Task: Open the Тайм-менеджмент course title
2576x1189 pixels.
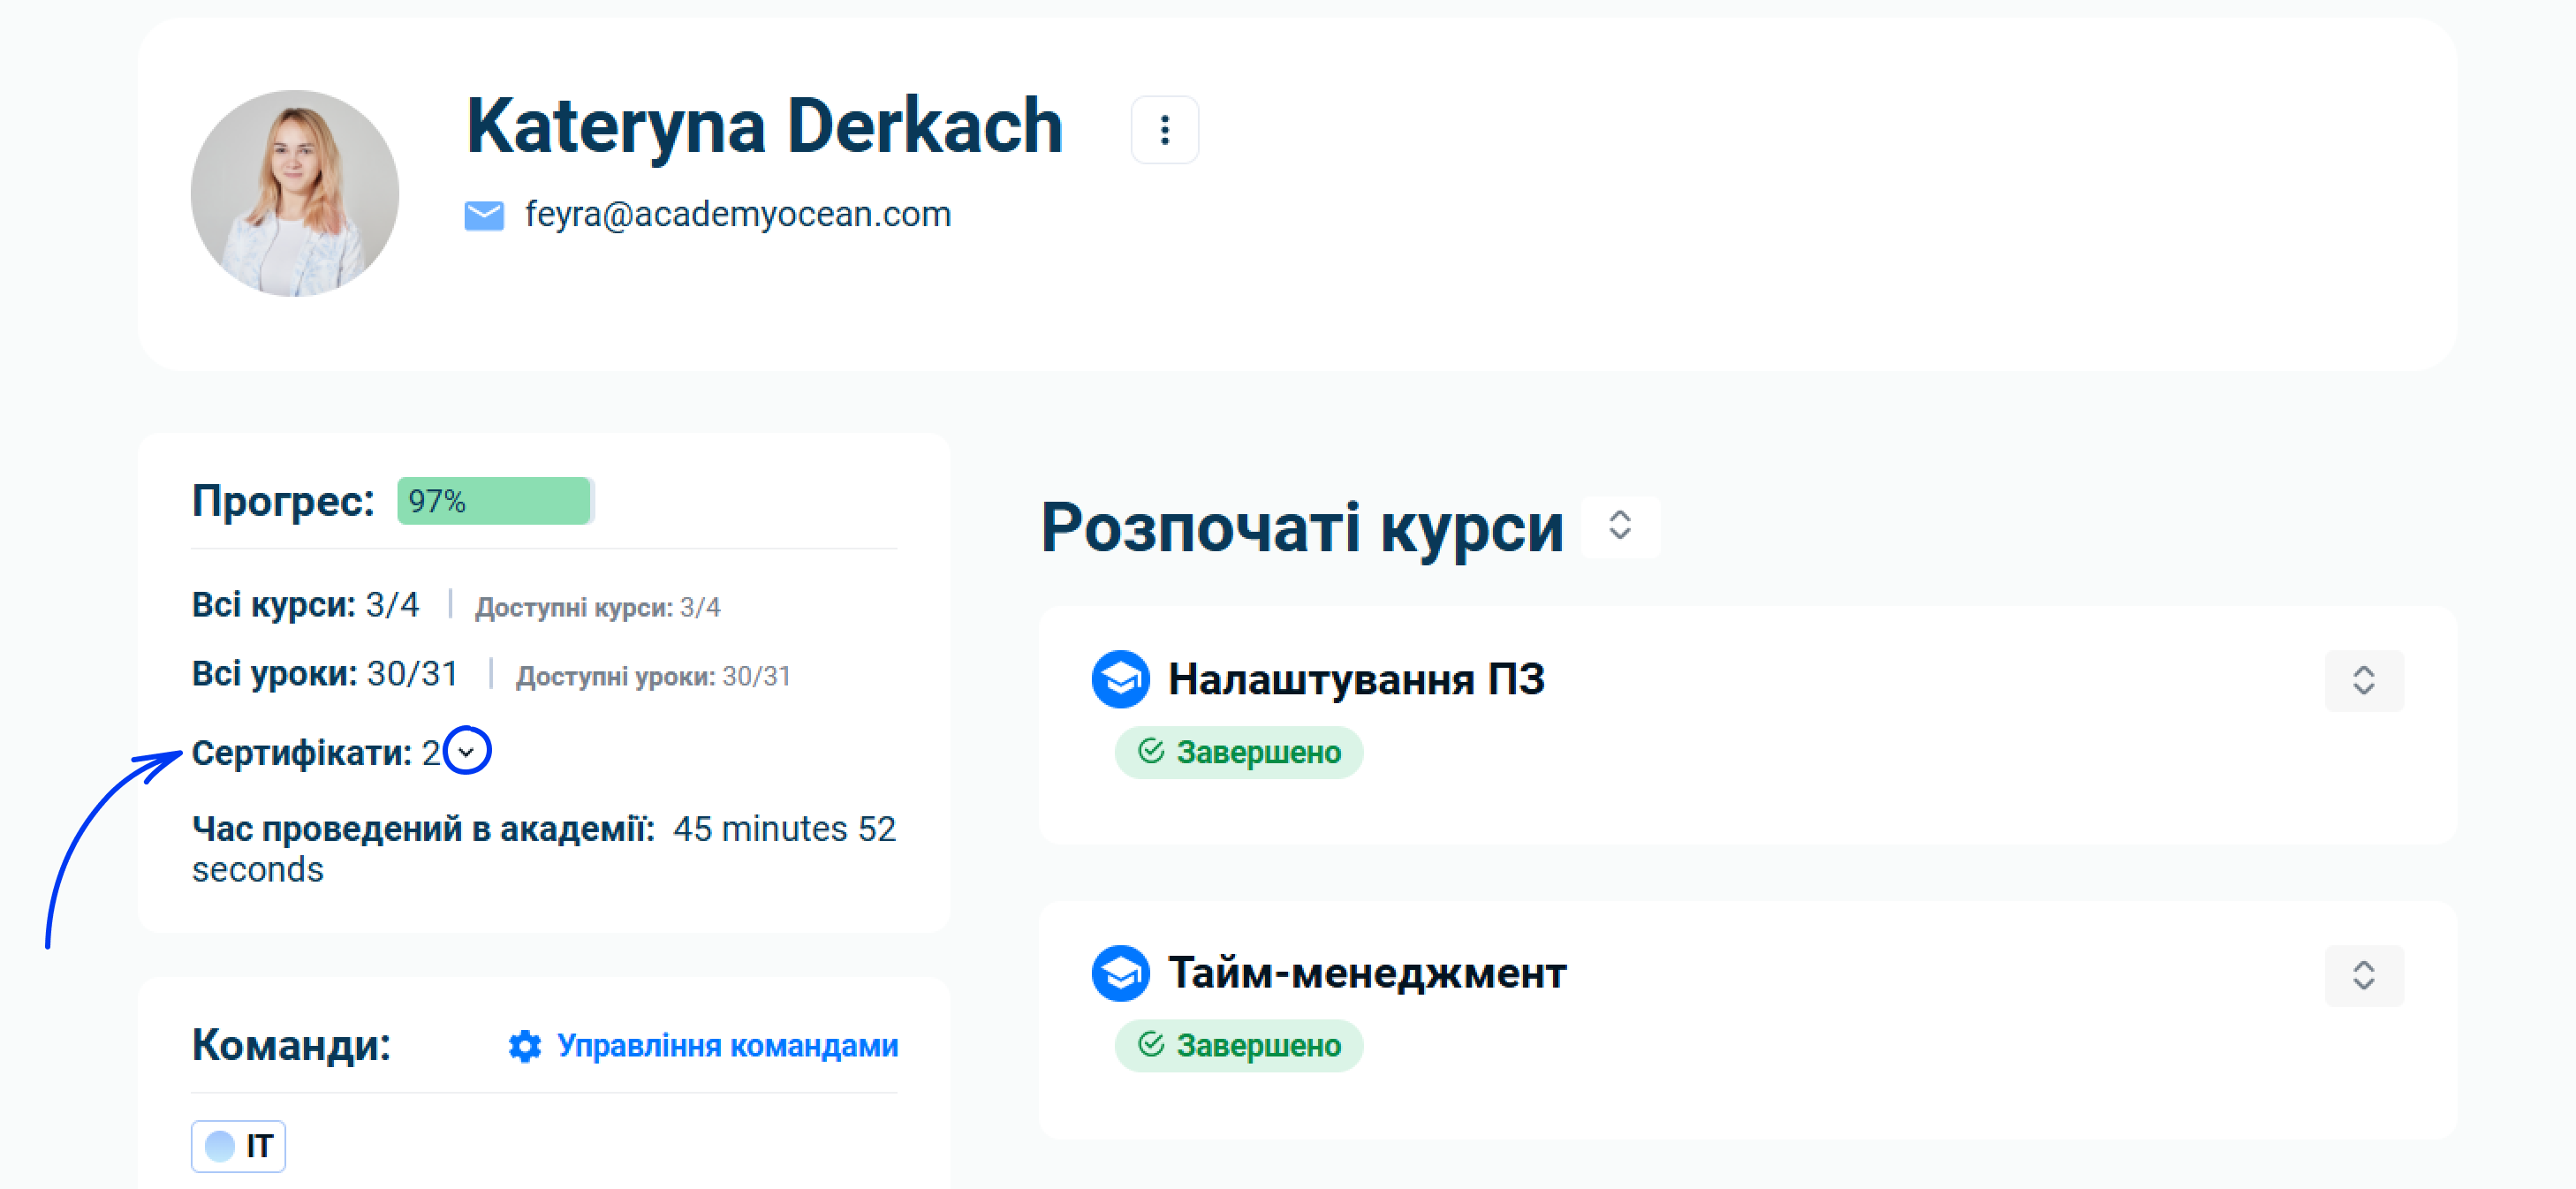Action: 1367,973
